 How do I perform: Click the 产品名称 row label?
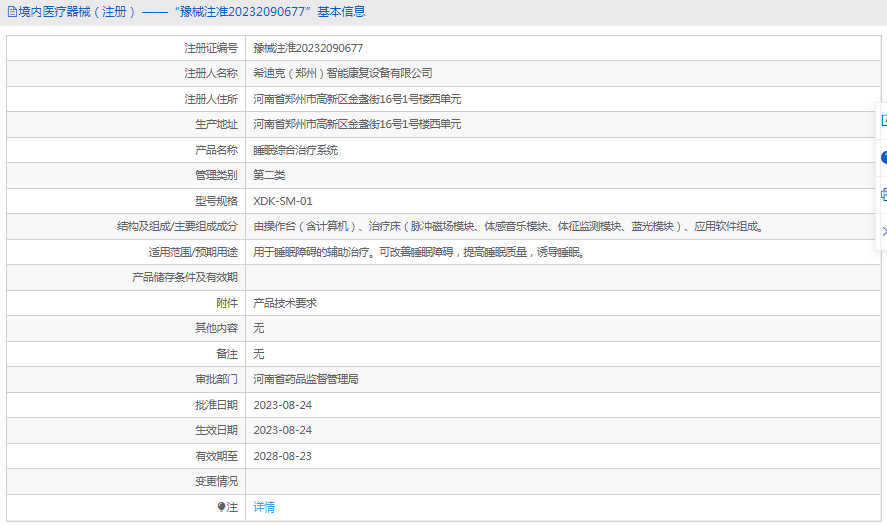pos(216,150)
